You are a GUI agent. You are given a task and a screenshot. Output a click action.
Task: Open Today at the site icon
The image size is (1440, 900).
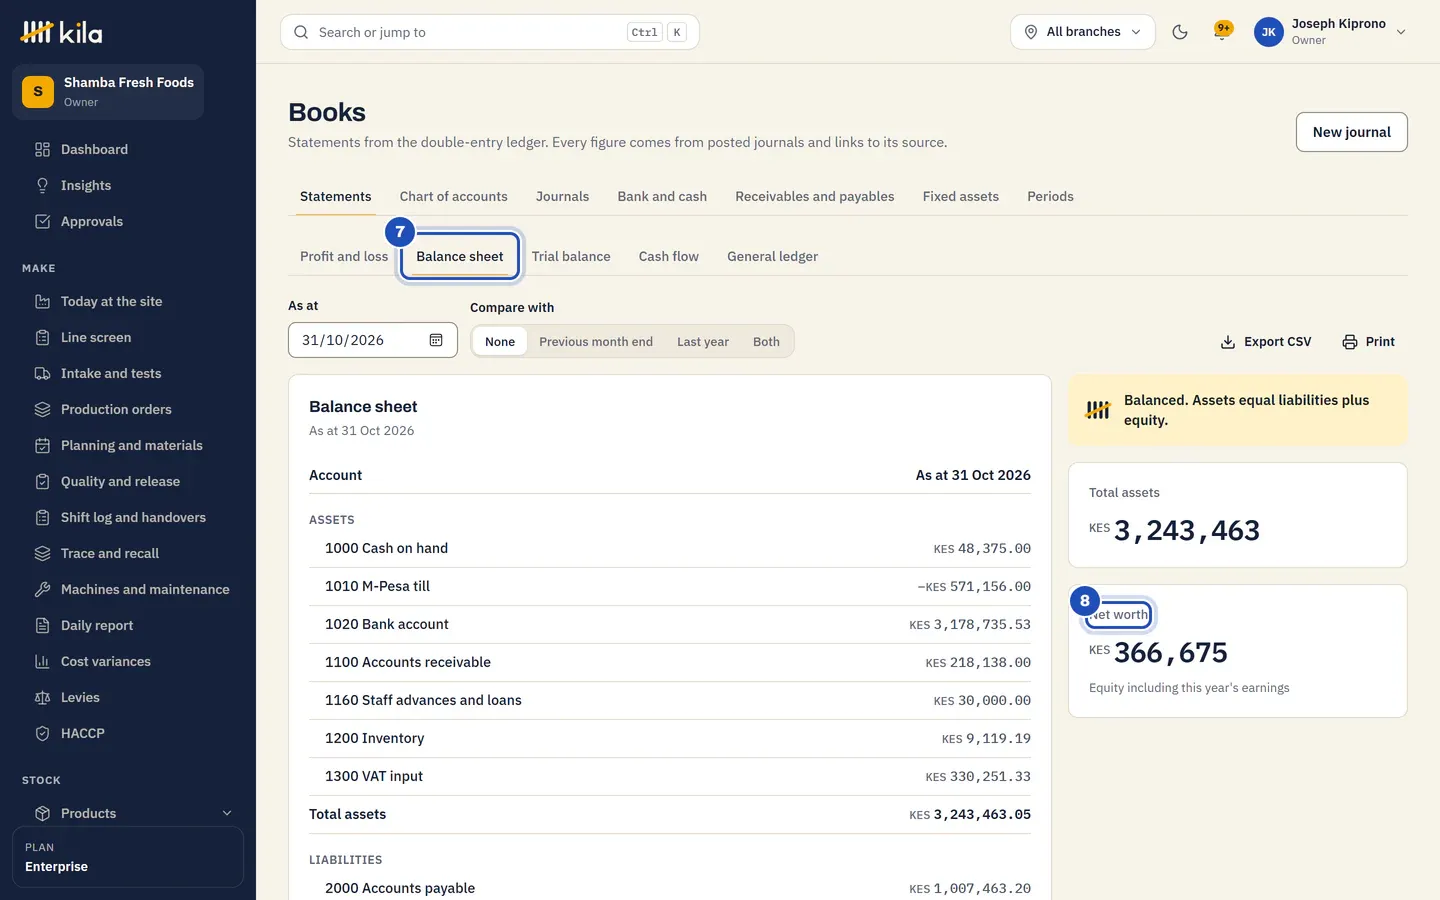click(x=42, y=302)
